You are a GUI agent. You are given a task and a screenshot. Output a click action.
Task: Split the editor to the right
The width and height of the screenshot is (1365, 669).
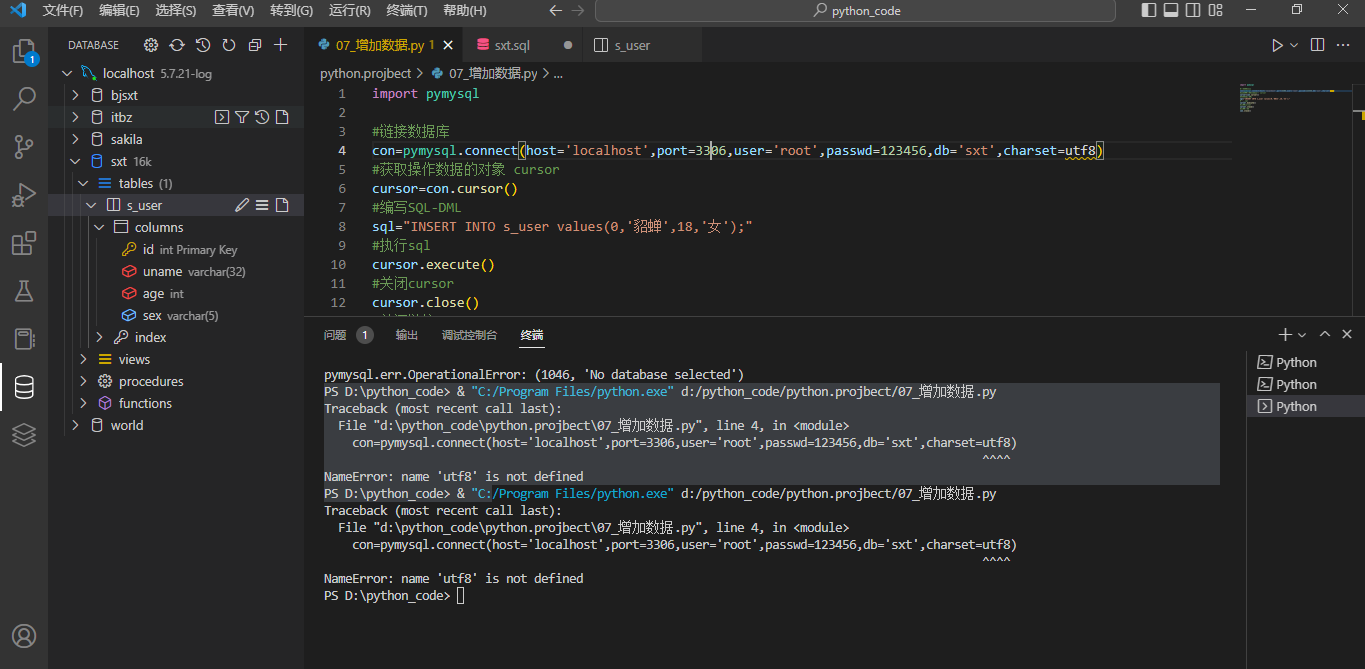[x=1318, y=45]
